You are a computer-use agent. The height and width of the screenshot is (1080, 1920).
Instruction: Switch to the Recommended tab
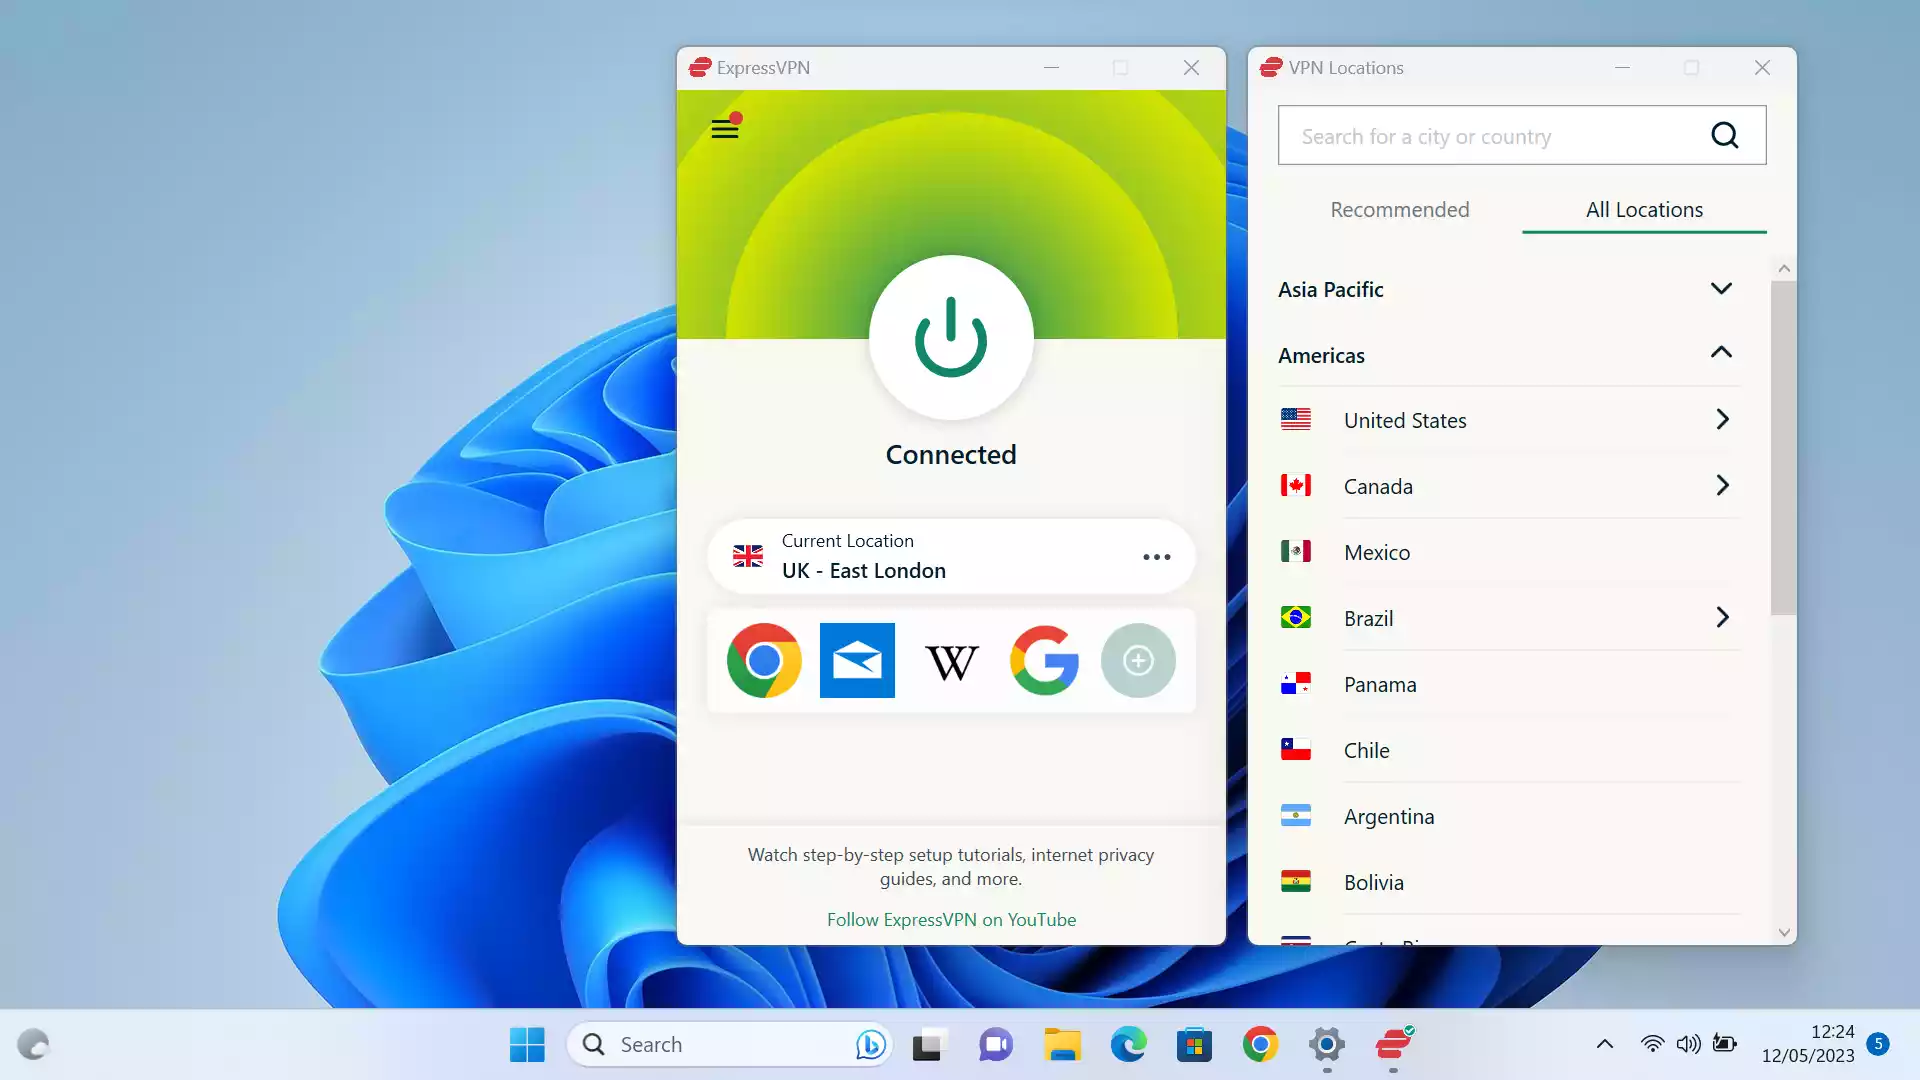point(1400,209)
